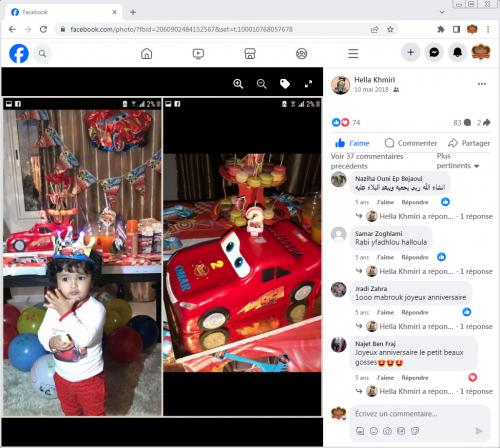This screenshot has width=500, height=448.
Task: Like Jradi Zahra's comment via J'aime
Action: coord(385,312)
